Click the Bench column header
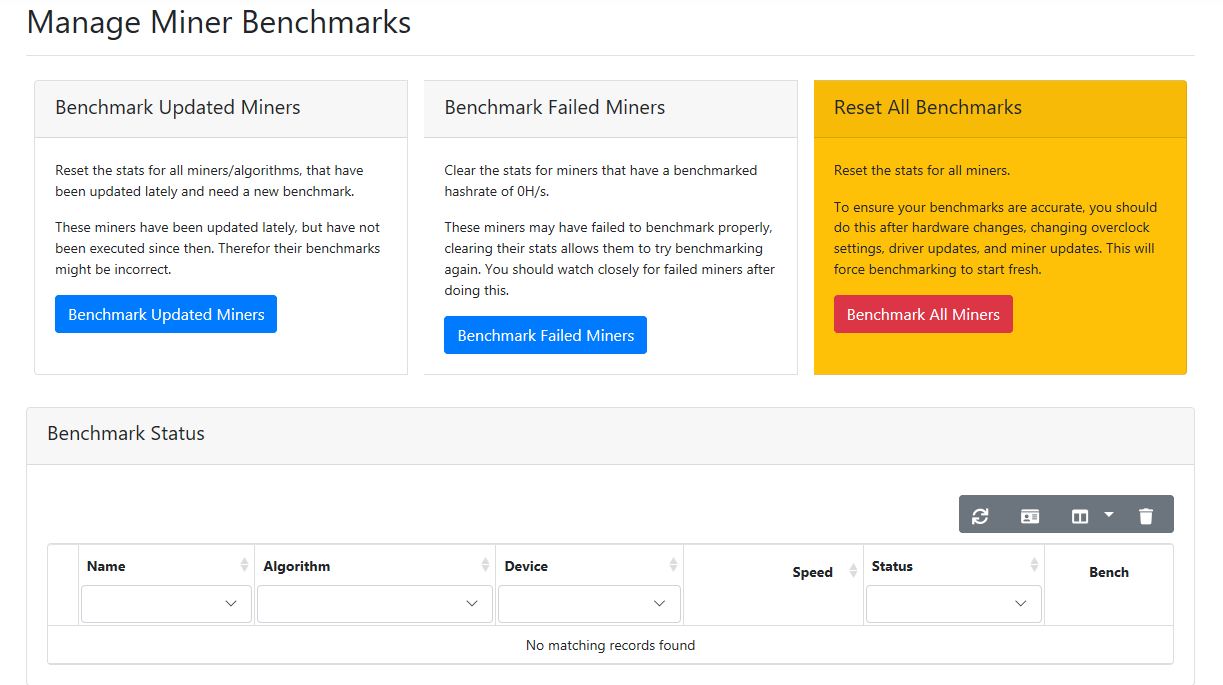The width and height of the screenshot is (1223, 685). coord(1108,572)
